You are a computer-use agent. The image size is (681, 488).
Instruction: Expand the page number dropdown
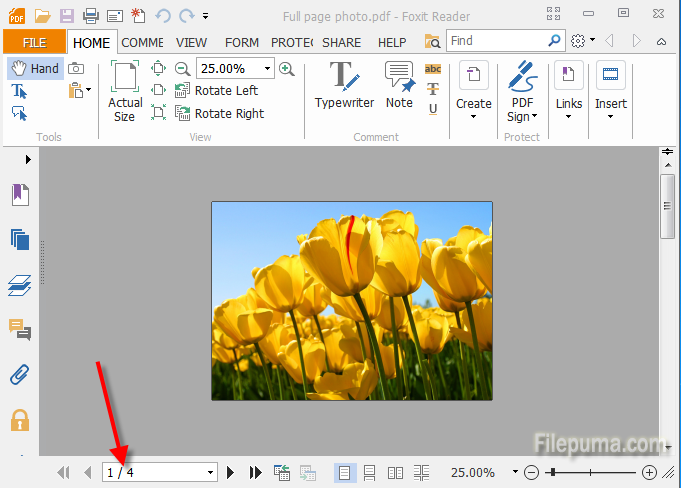210,472
